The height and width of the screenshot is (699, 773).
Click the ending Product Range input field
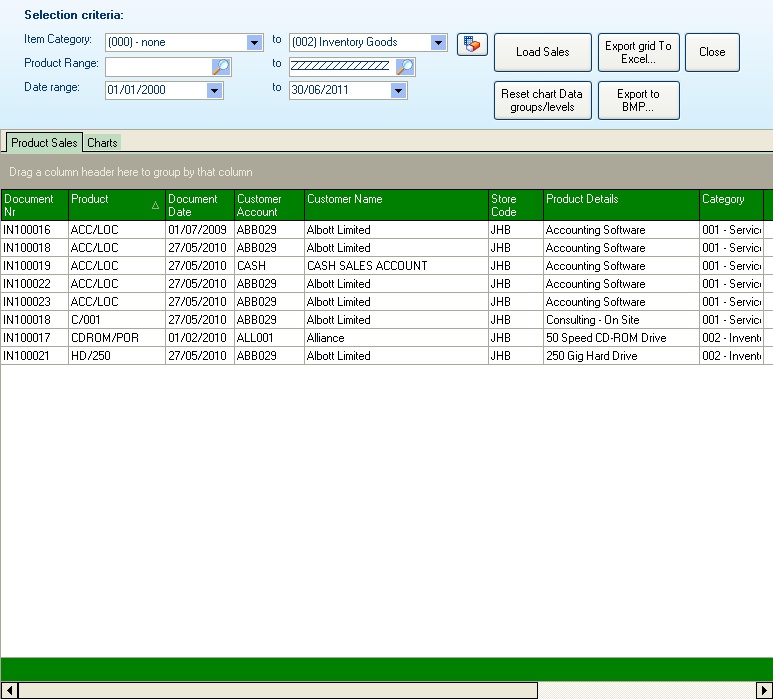pyautogui.click(x=342, y=67)
